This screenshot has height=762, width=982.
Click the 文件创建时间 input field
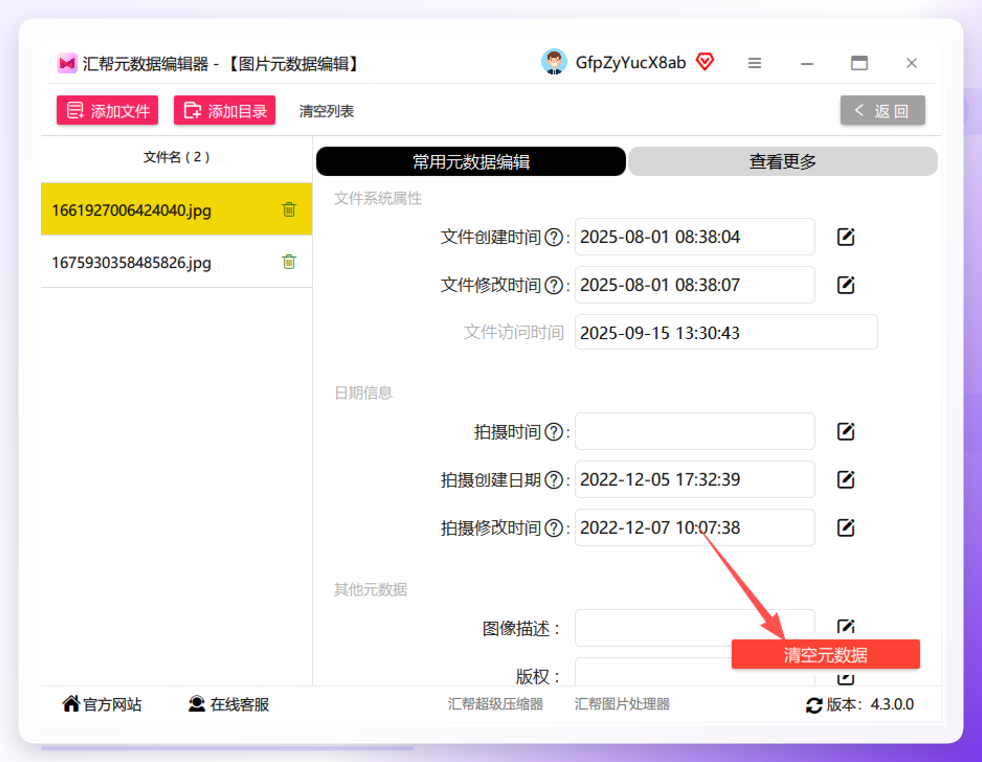695,237
